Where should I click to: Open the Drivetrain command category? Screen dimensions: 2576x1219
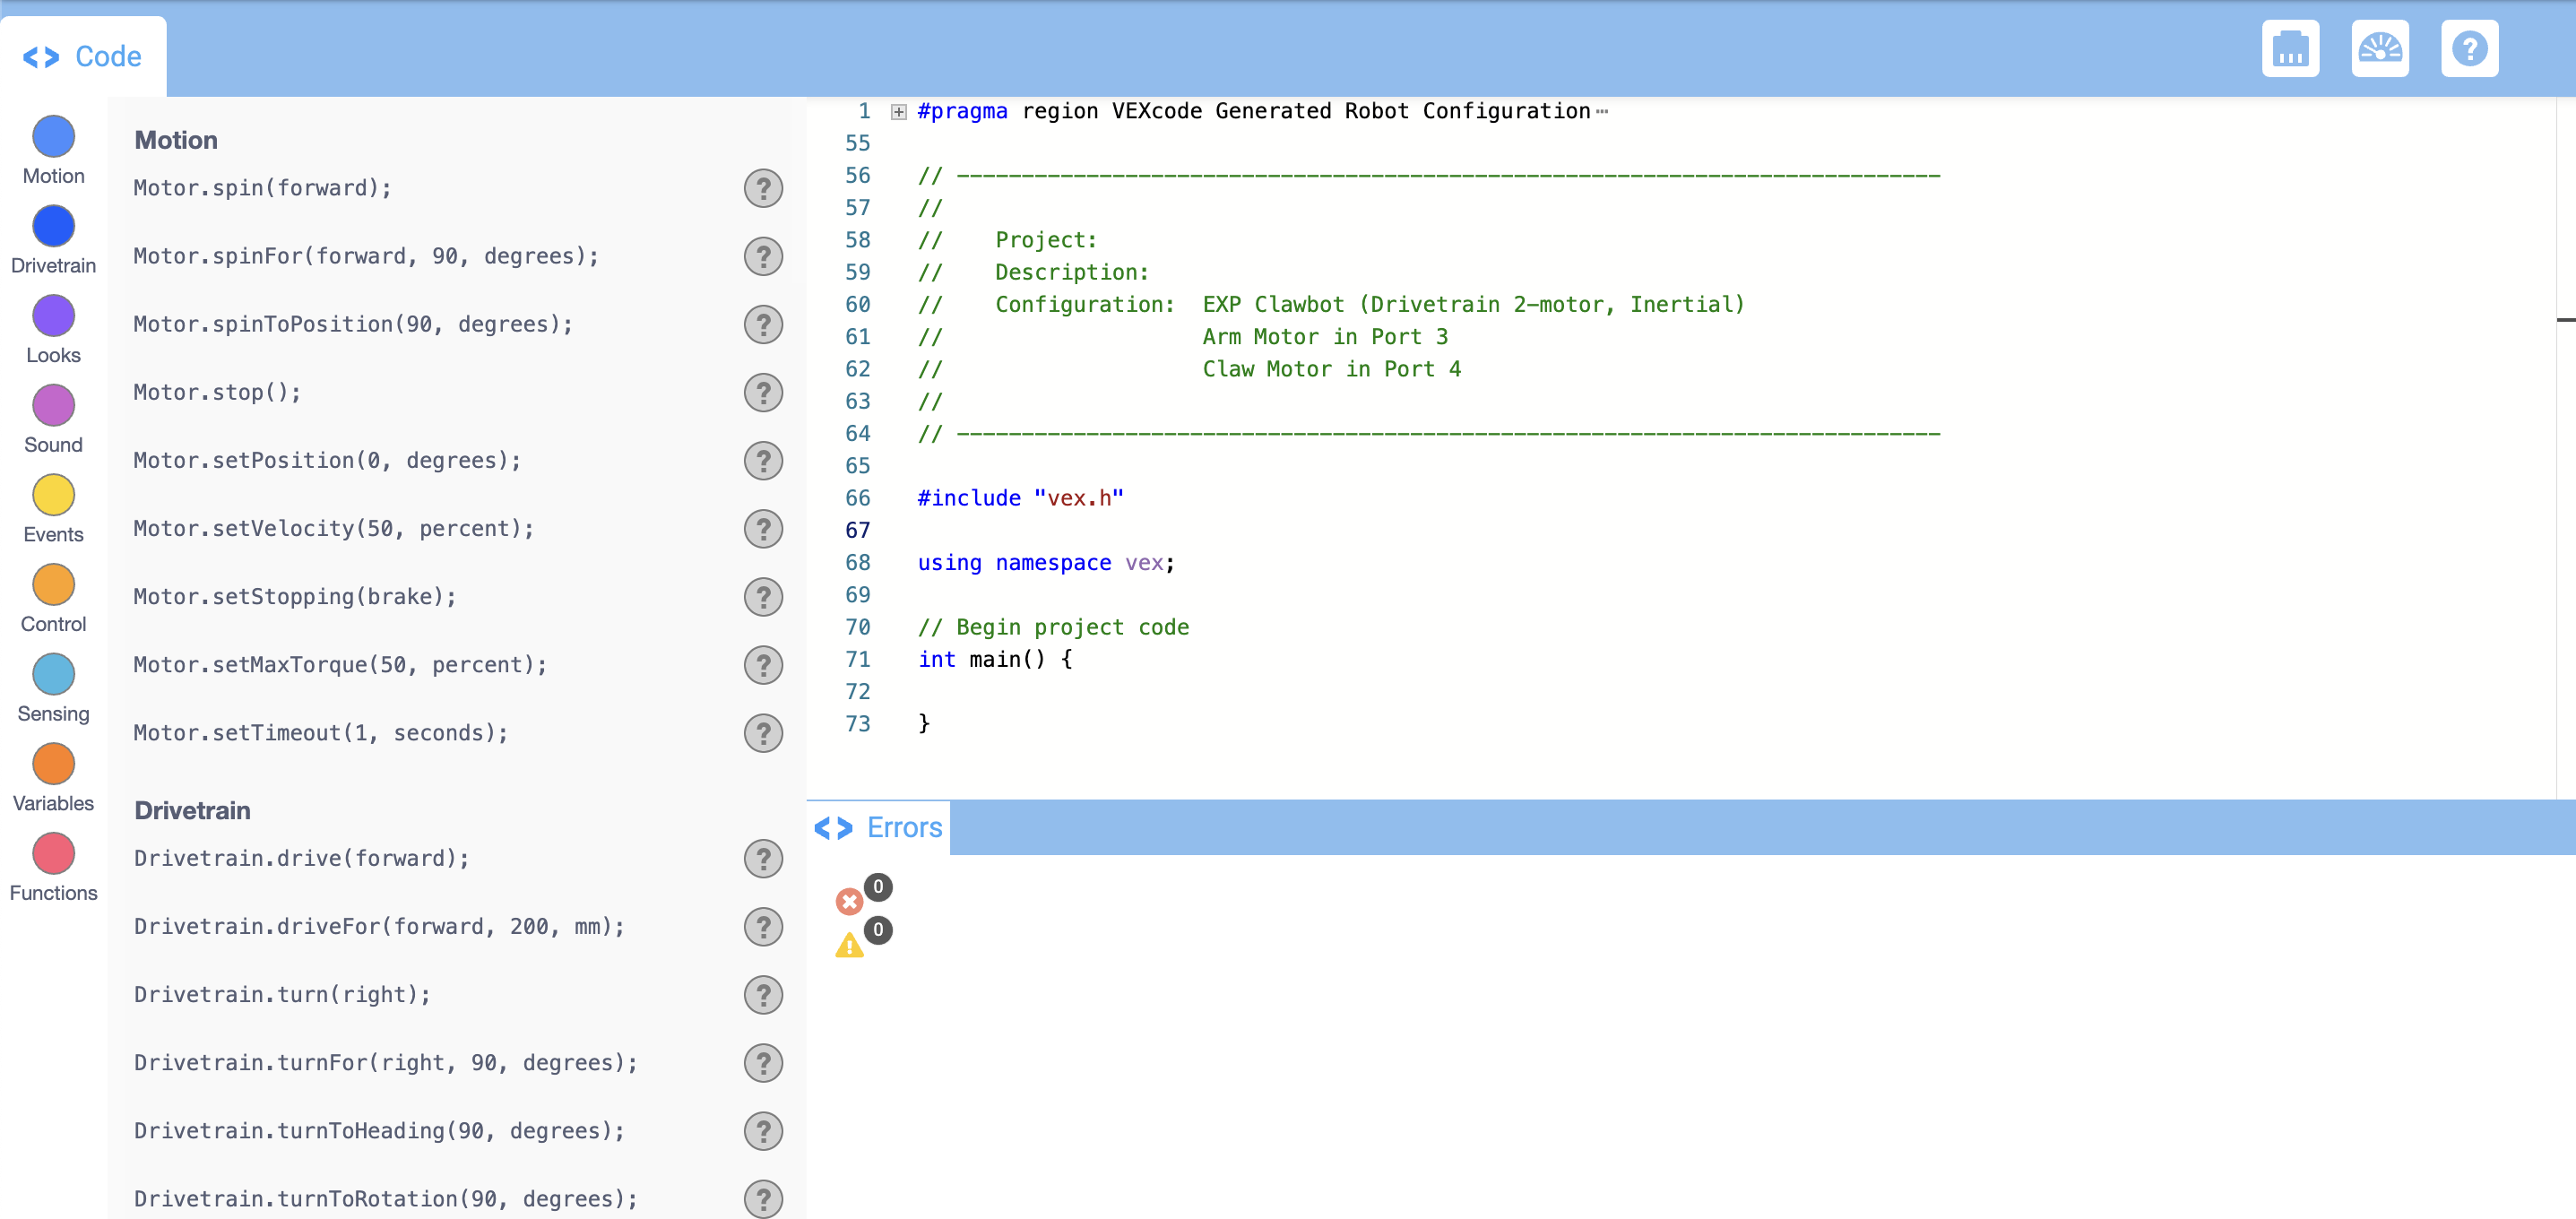(53, 226)
